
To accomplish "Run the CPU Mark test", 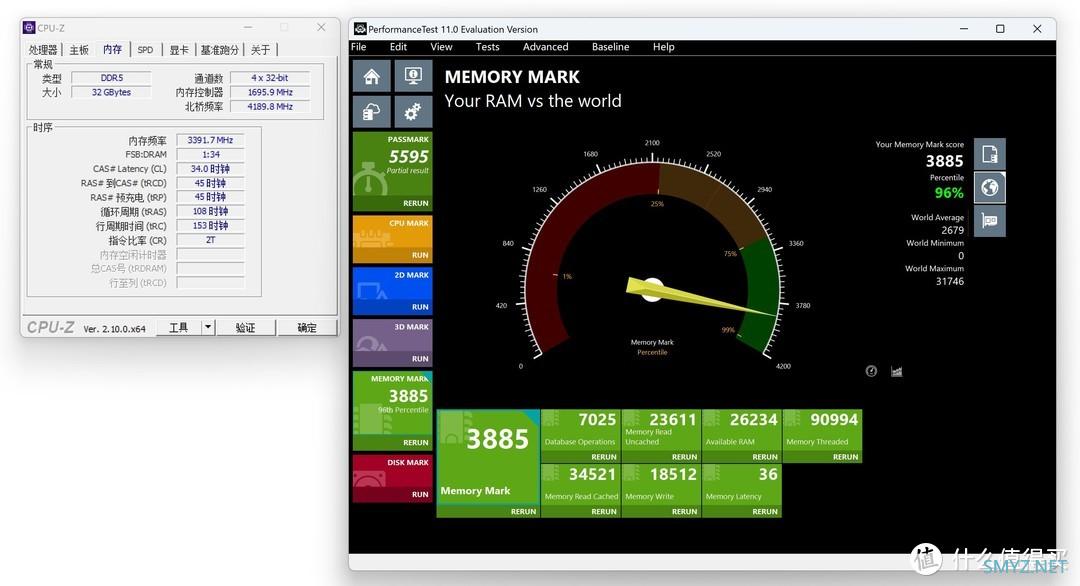I will click(x=420, y=255).
